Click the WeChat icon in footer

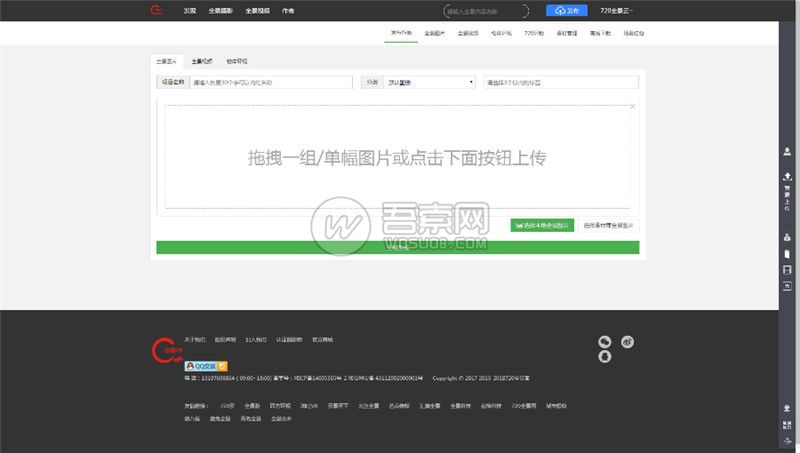pyautogui.click(x=605, y=342)
